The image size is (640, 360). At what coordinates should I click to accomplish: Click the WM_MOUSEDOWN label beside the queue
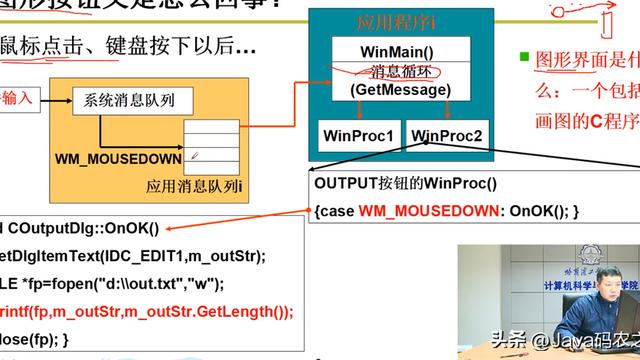[x=118, y=159]
